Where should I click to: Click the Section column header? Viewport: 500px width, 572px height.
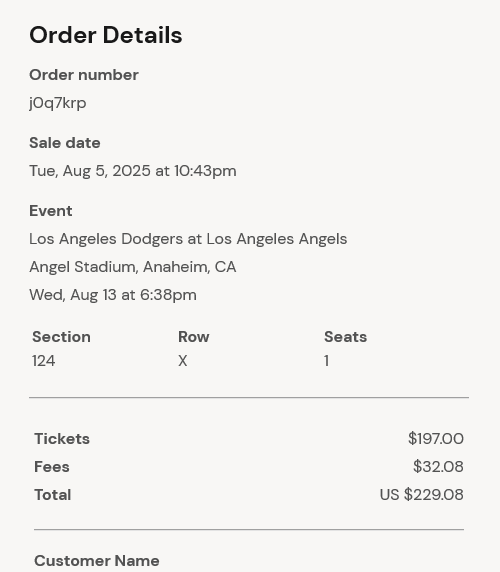point(61,337)
